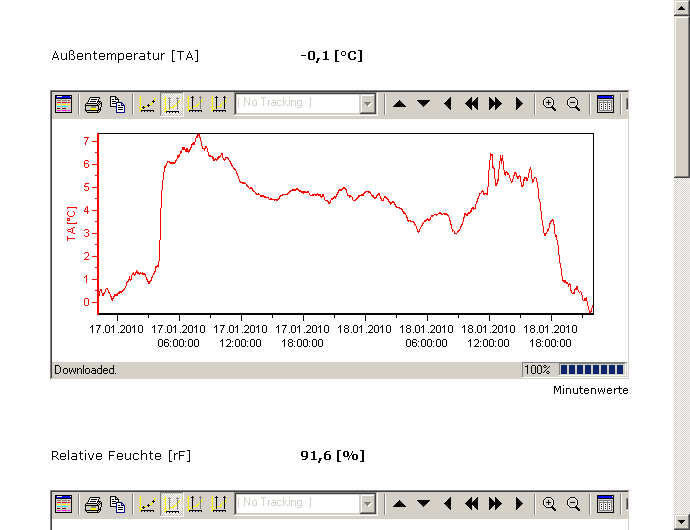Image resolution: width=690 pixels, height=530 pixels.
Task: Open the No Tracking dropdown in temperature toolbar
Action: (x=367, y=104)
